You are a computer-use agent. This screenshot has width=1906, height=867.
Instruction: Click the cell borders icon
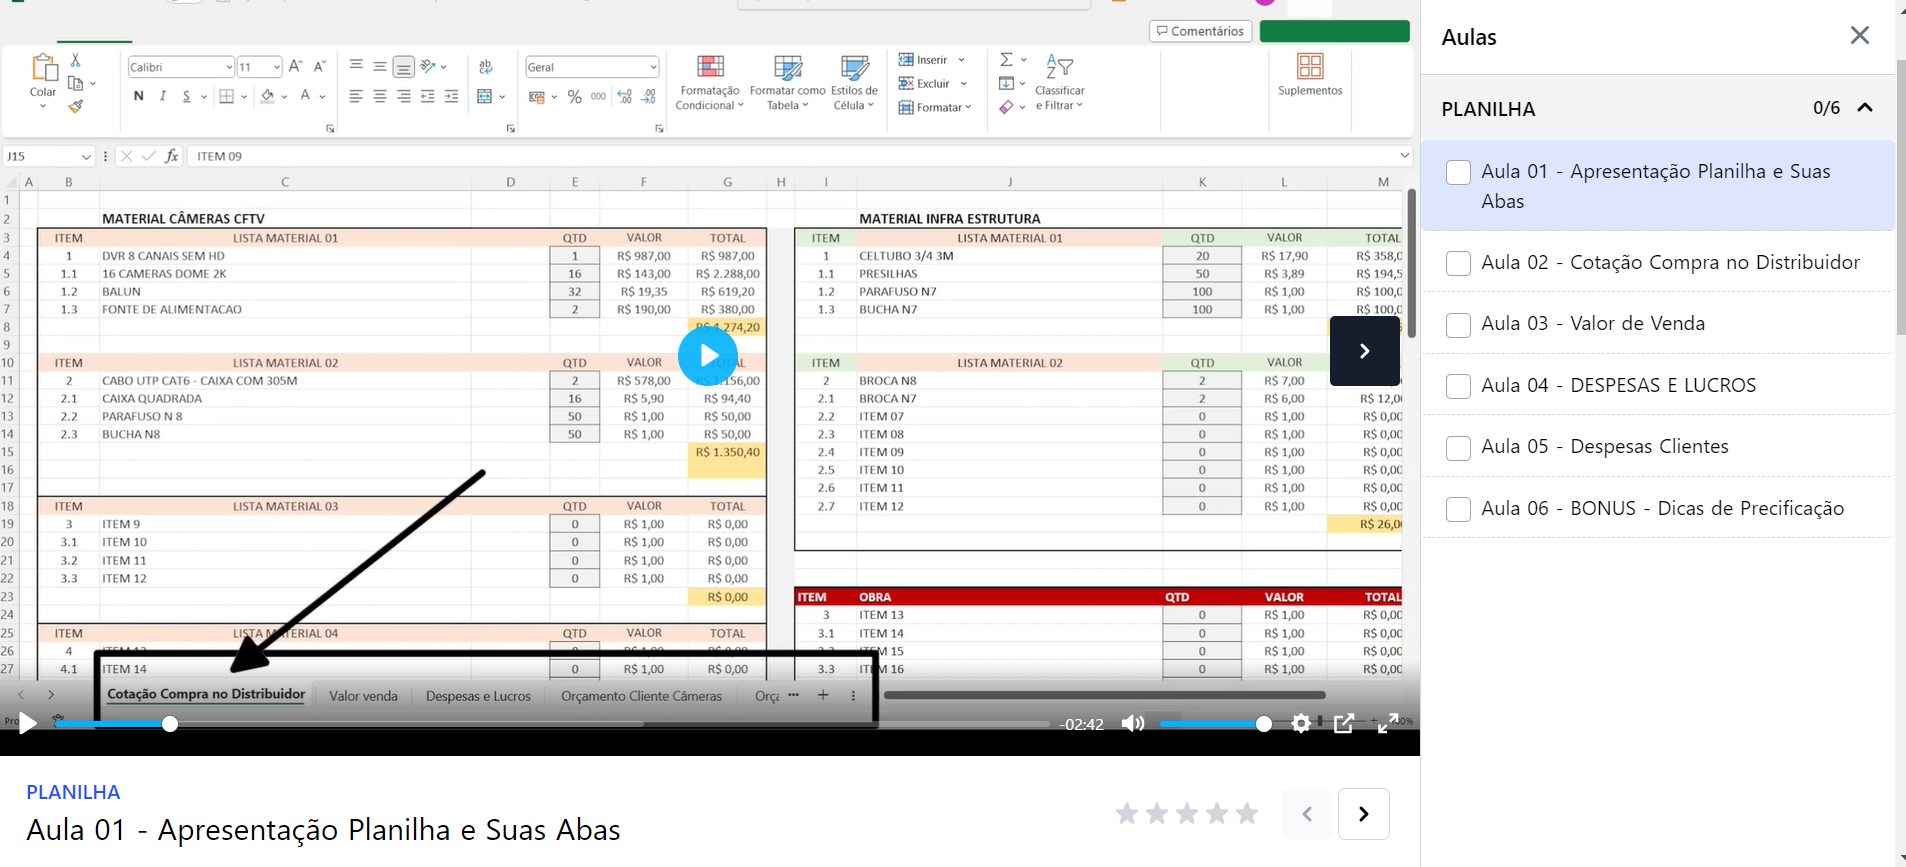(x=226, y=96)
